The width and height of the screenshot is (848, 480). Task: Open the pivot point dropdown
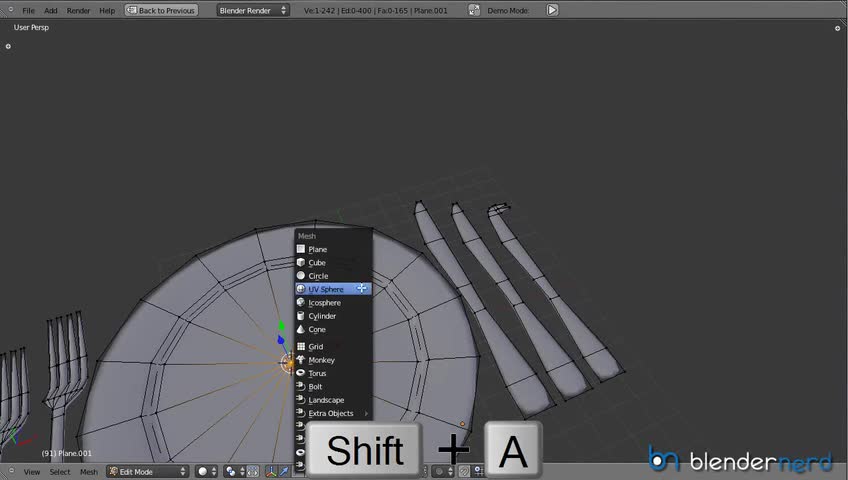pyautogui.click(x=235, y=472)
